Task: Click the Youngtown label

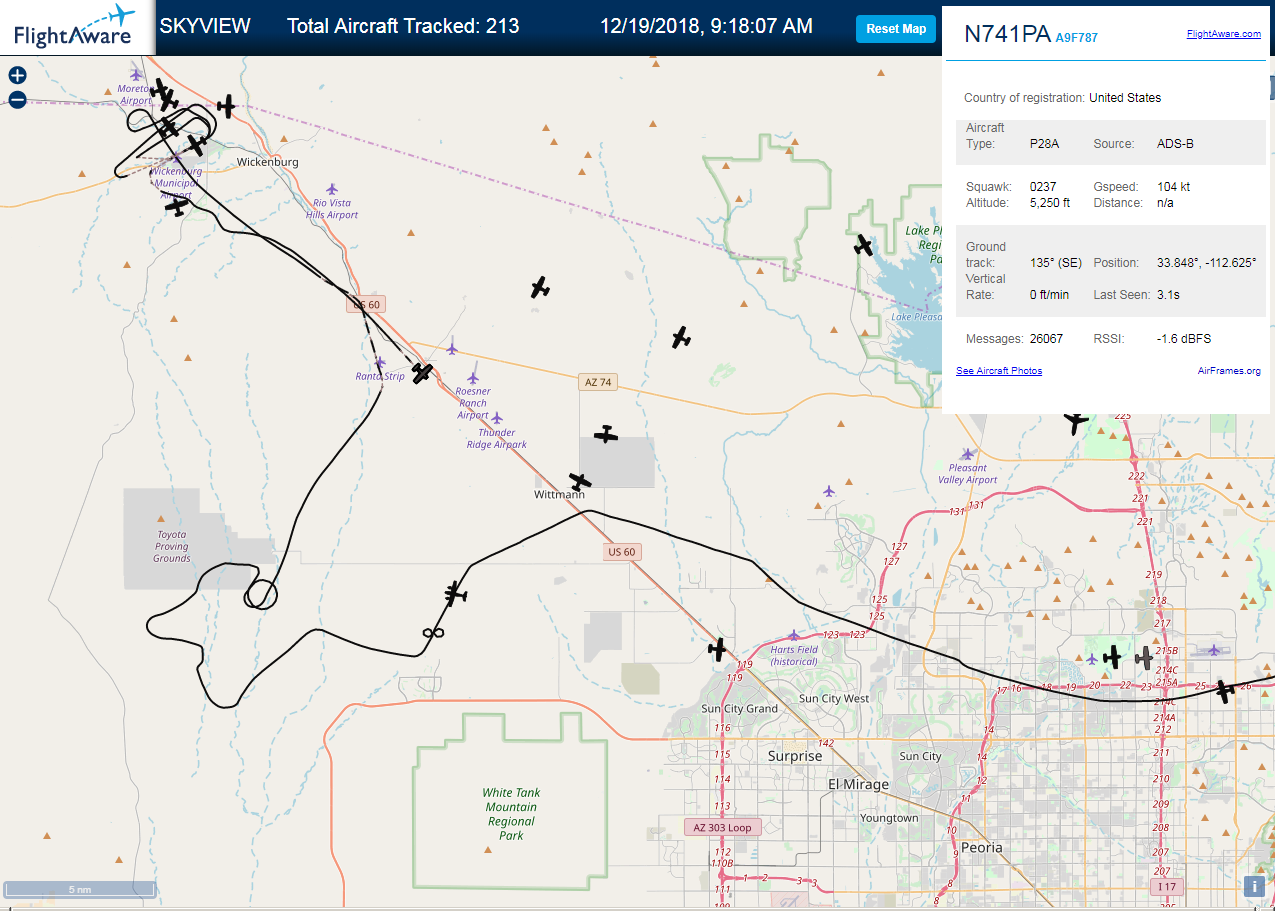Action: 889,818
